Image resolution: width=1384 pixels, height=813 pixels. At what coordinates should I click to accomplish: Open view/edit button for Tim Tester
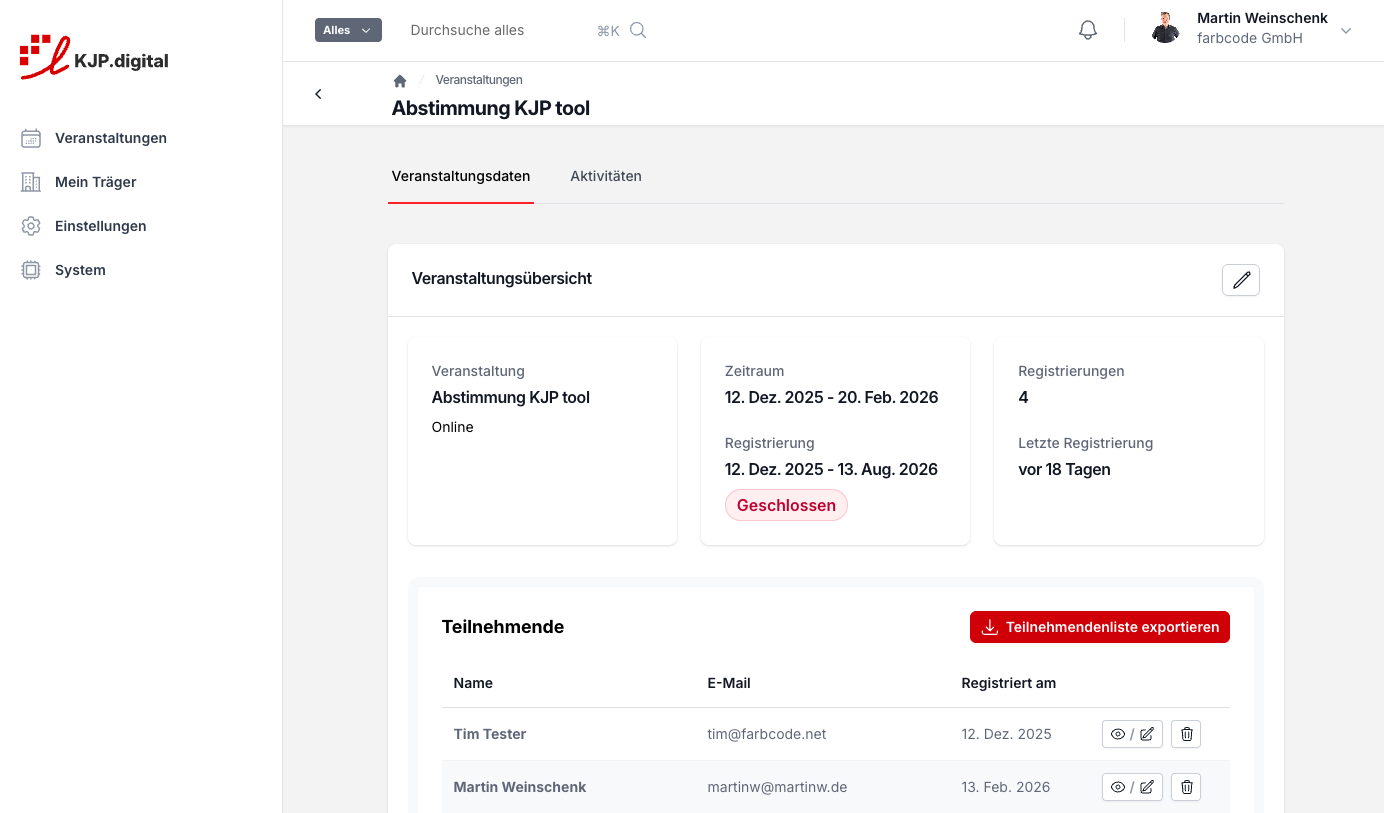coord(1132,734)
